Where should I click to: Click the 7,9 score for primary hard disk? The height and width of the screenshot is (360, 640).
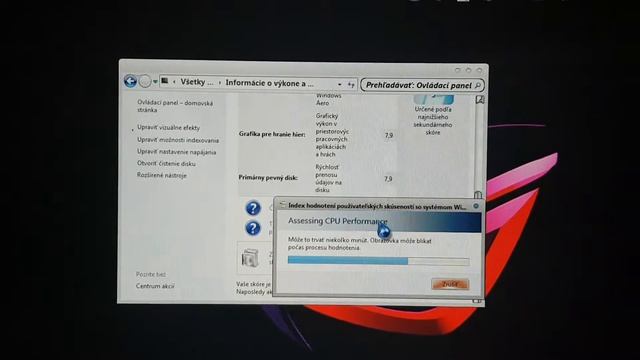pos(388,179)
